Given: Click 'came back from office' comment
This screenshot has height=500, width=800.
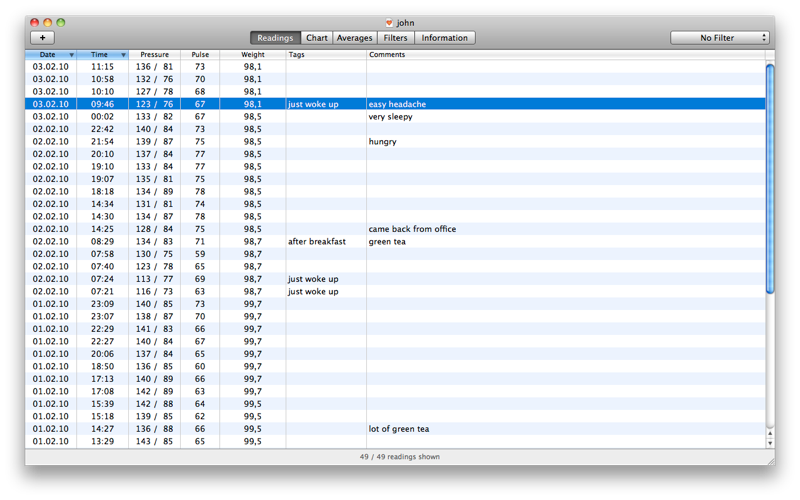Looking at the screenshot, I should (x=412, y=229).
